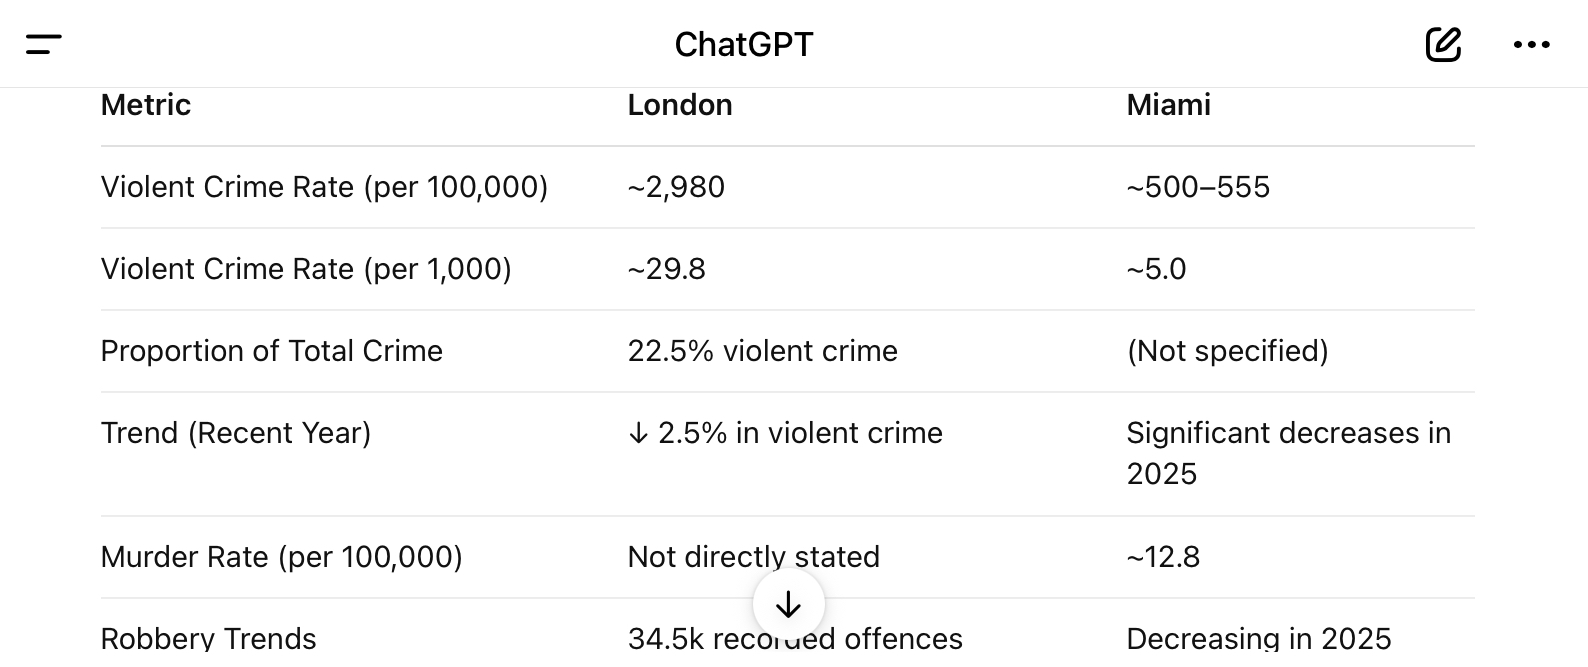Click the ↓ 2.5% in violent crime cell

click(785, 433)
